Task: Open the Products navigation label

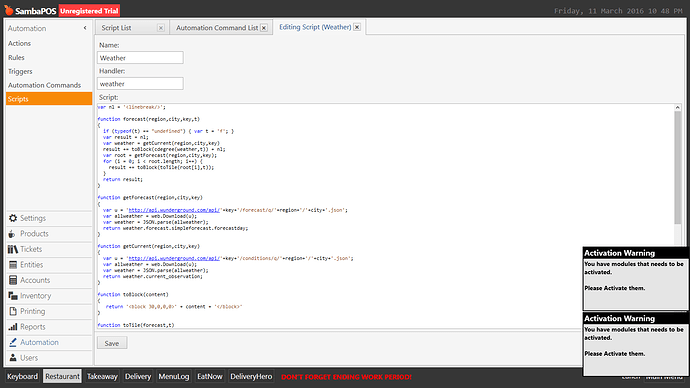Action: pyautogui.click(x=34, y=234)
